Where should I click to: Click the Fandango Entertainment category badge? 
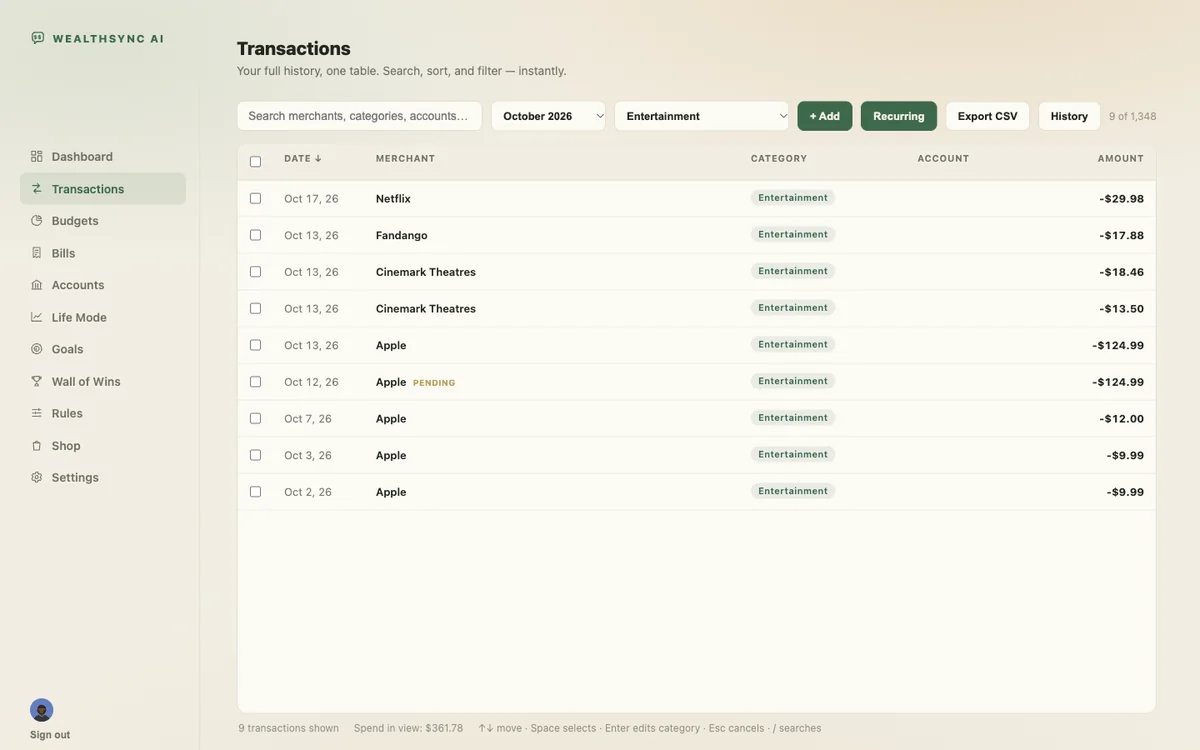coord(793,235)
